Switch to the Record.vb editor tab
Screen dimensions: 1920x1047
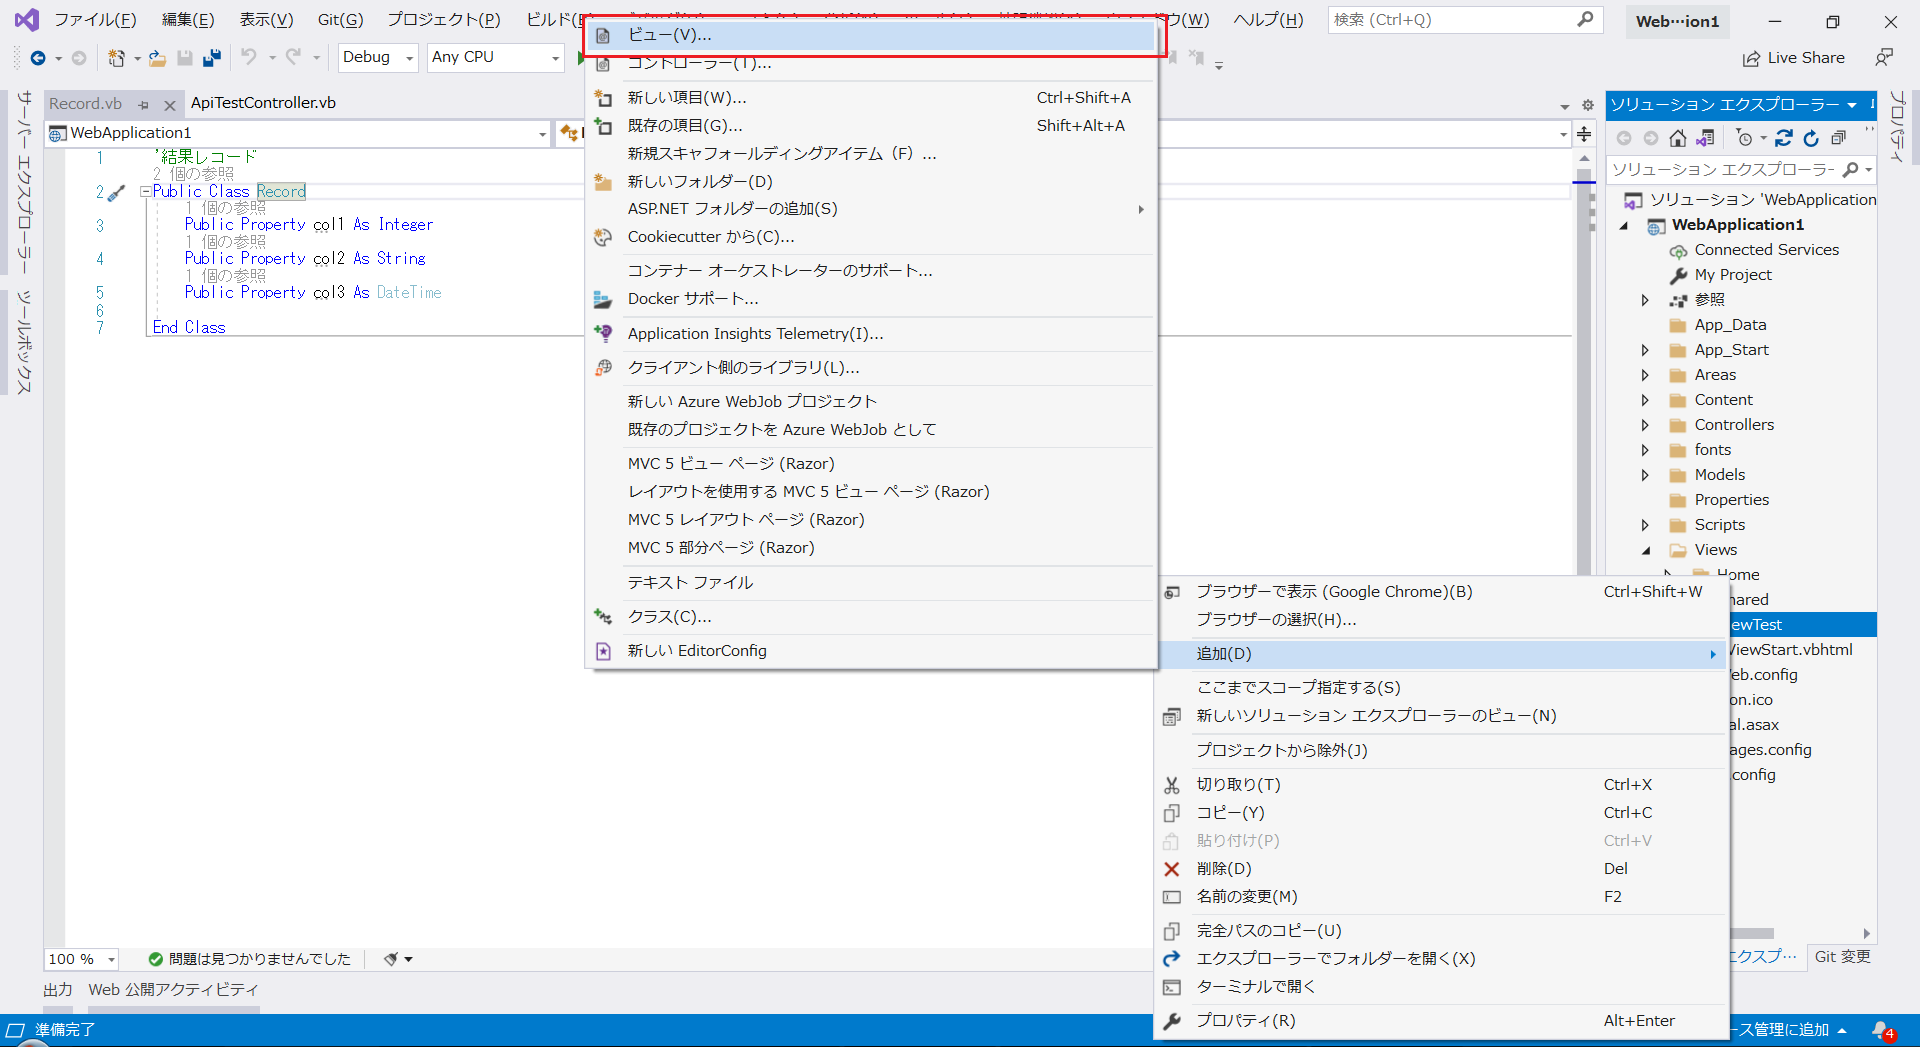85,103
